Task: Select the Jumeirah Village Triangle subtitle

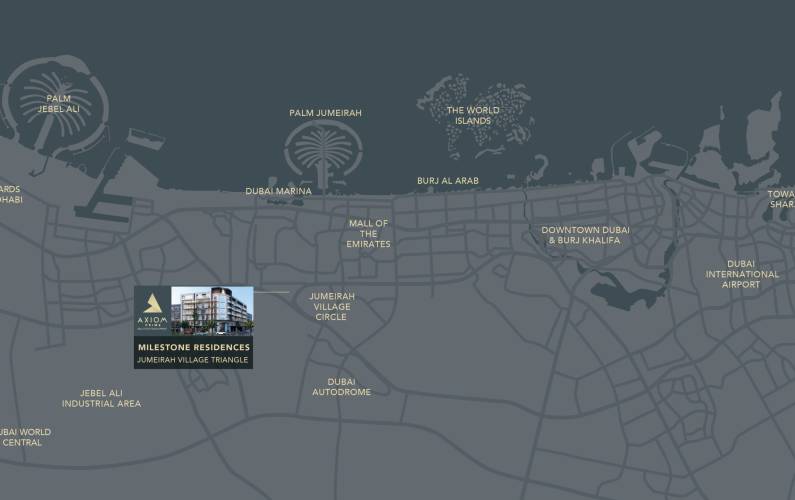Action: 193,359
